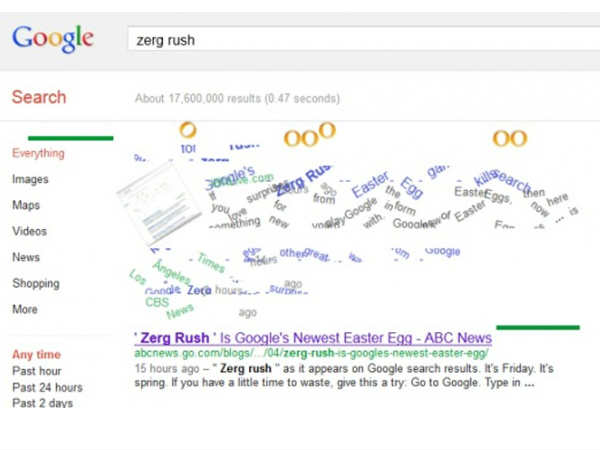
Task: Expand the More search categories
Action: (x=25, y=309)
